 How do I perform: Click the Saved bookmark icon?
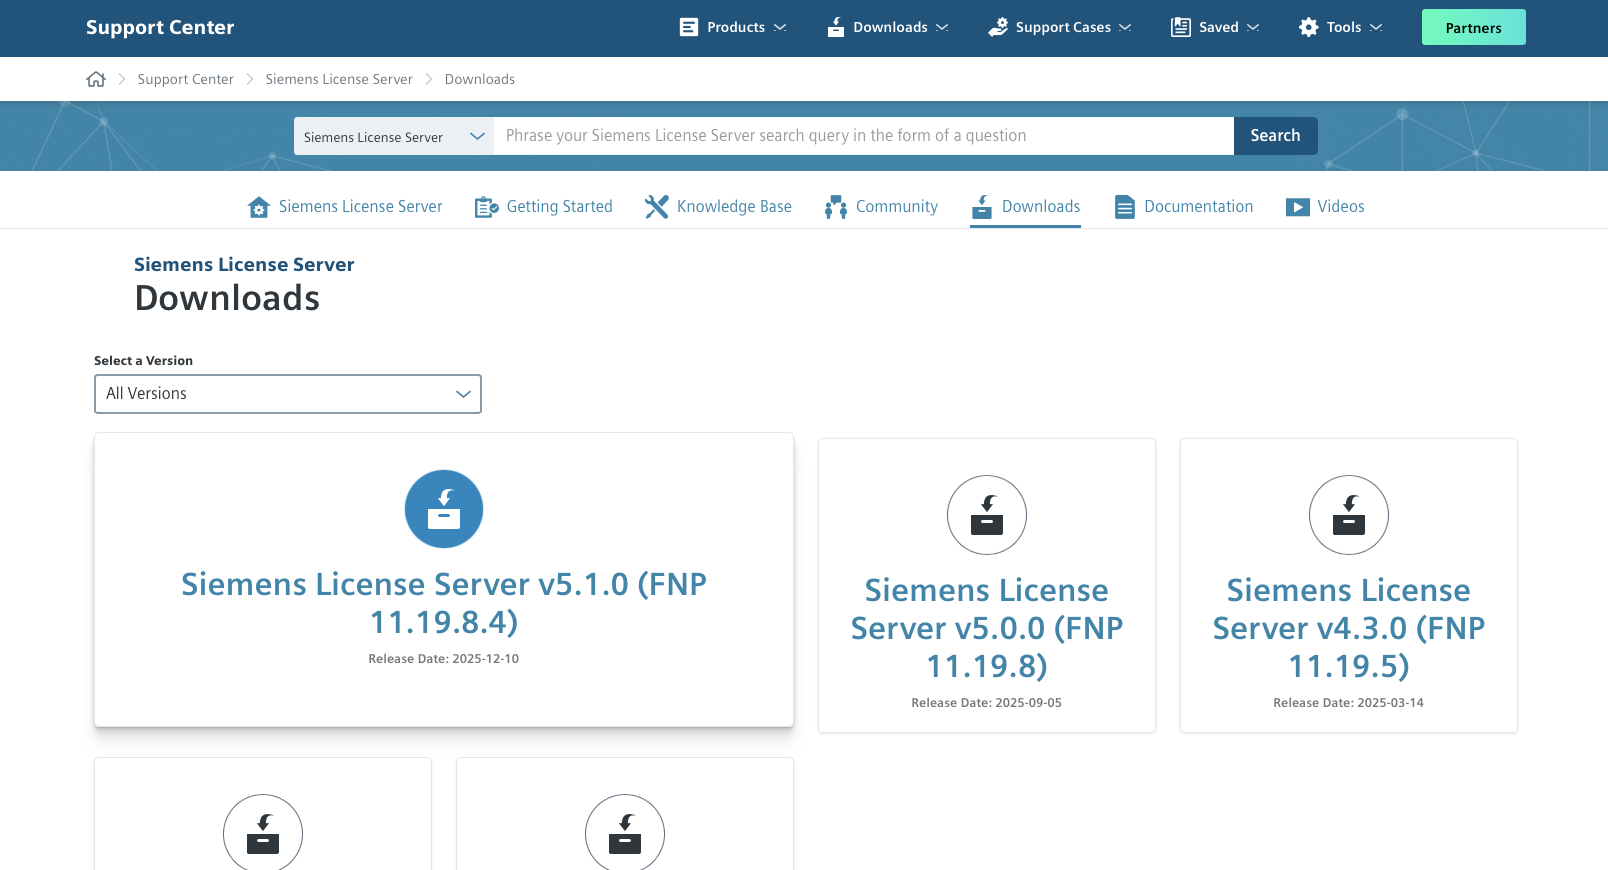[1181, 27]
